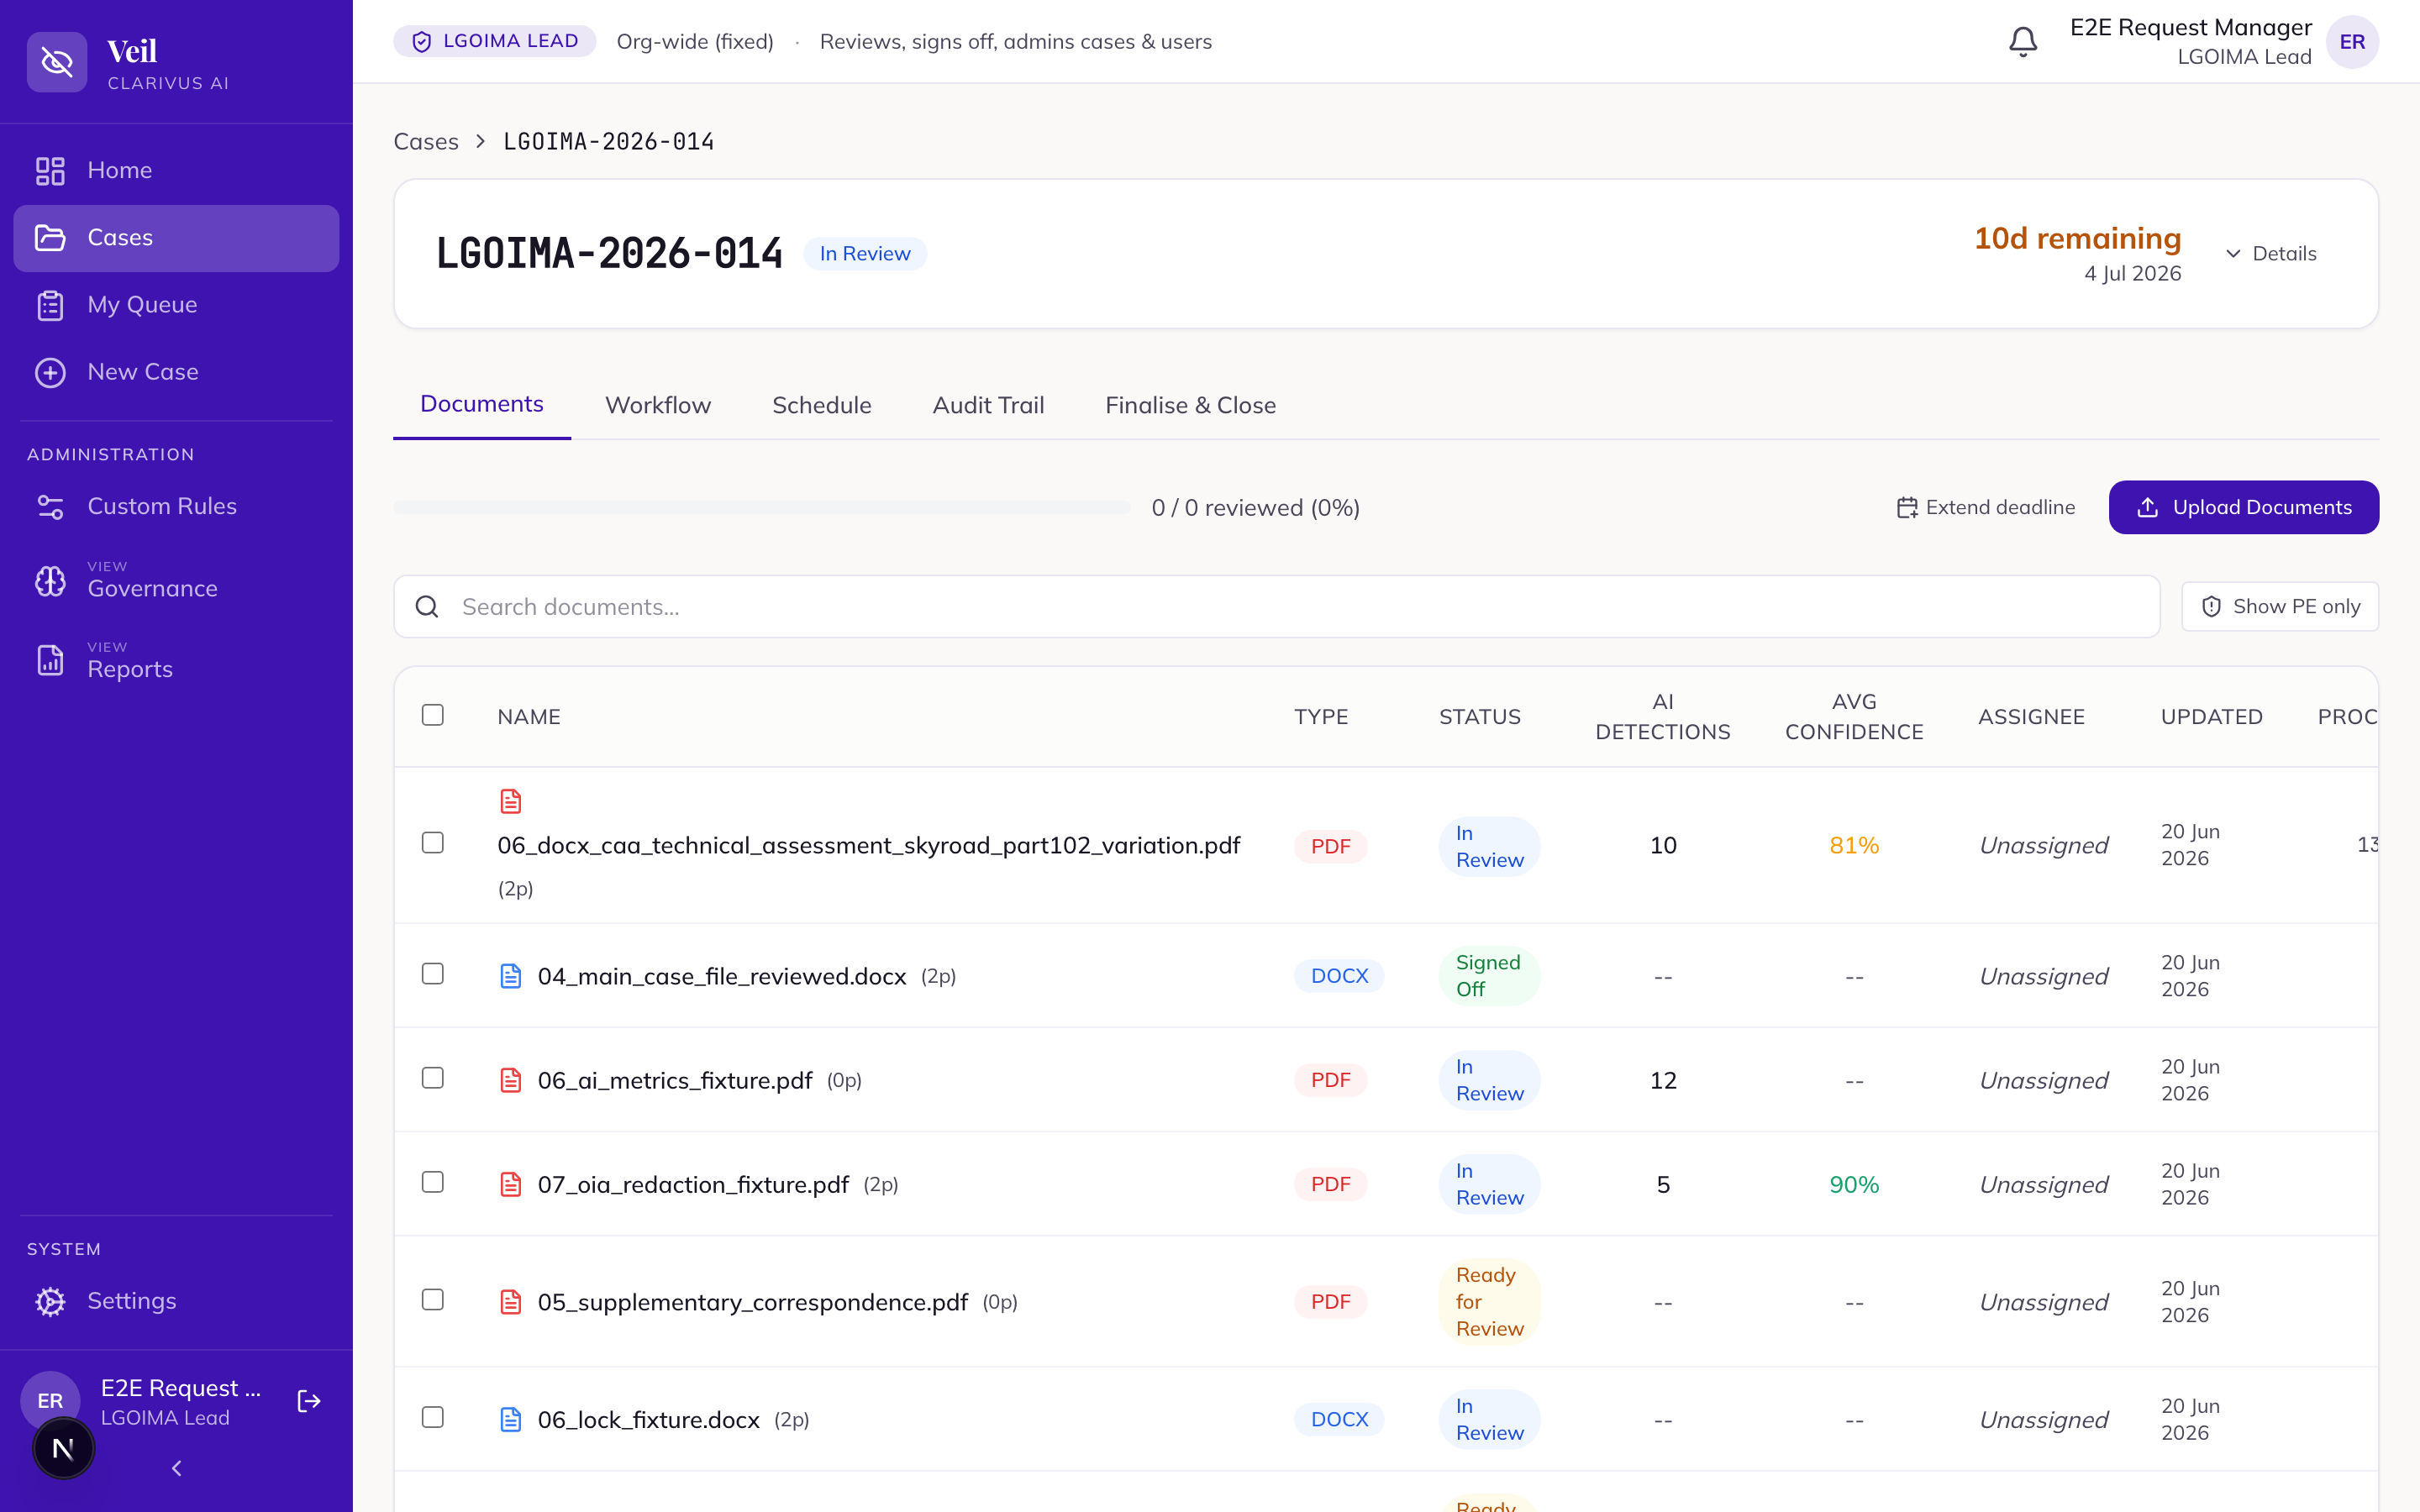
Task: Click the Veil logo icon
Action: click(57, 62)
